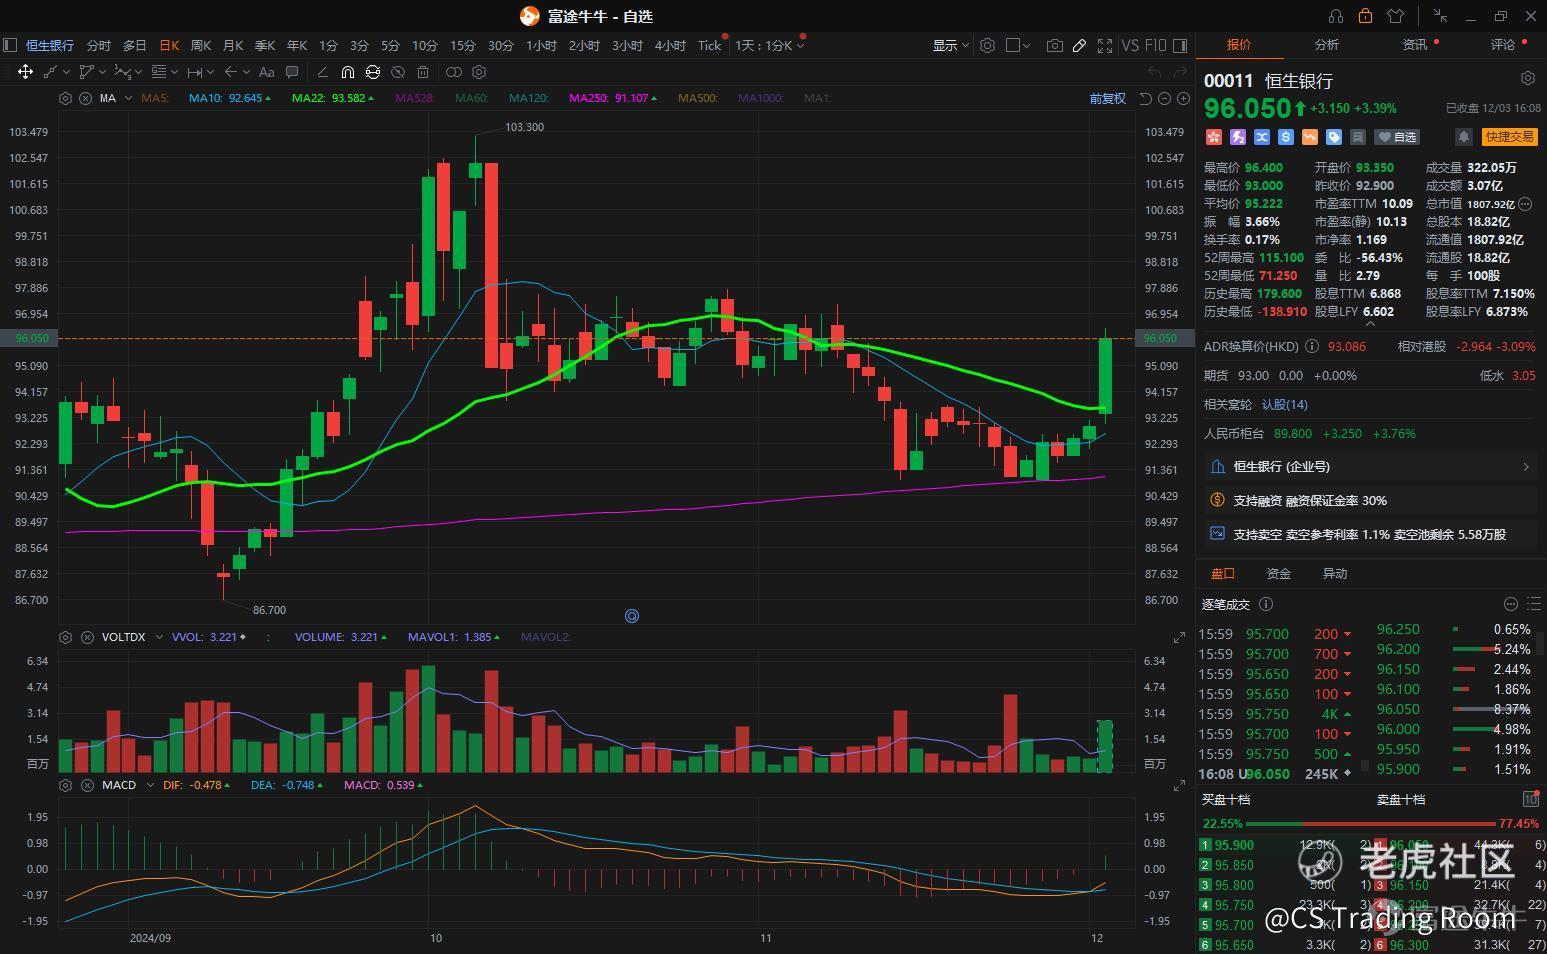
Task: Expand chart to fullscreen
Action: [1105, 45]
